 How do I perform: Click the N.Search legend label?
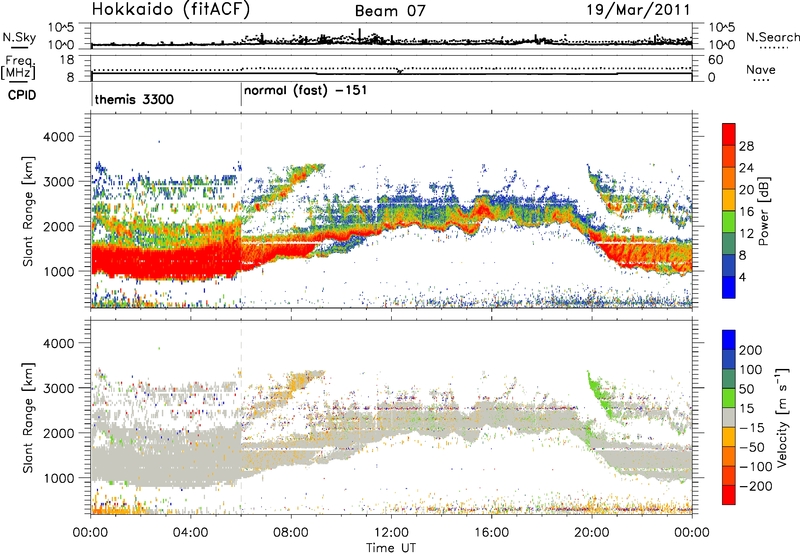coord(772,37)
